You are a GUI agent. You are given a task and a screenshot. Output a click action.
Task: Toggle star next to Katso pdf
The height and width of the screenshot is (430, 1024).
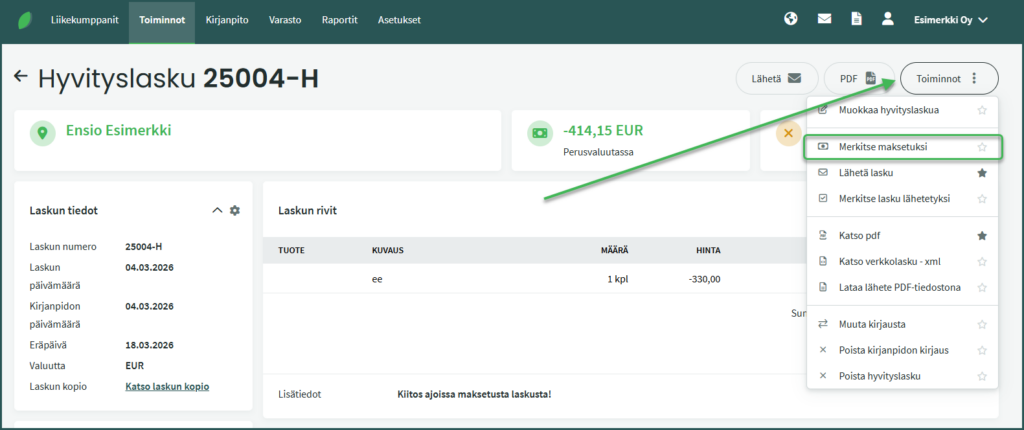pyautogui.click(x=982, y=236)
